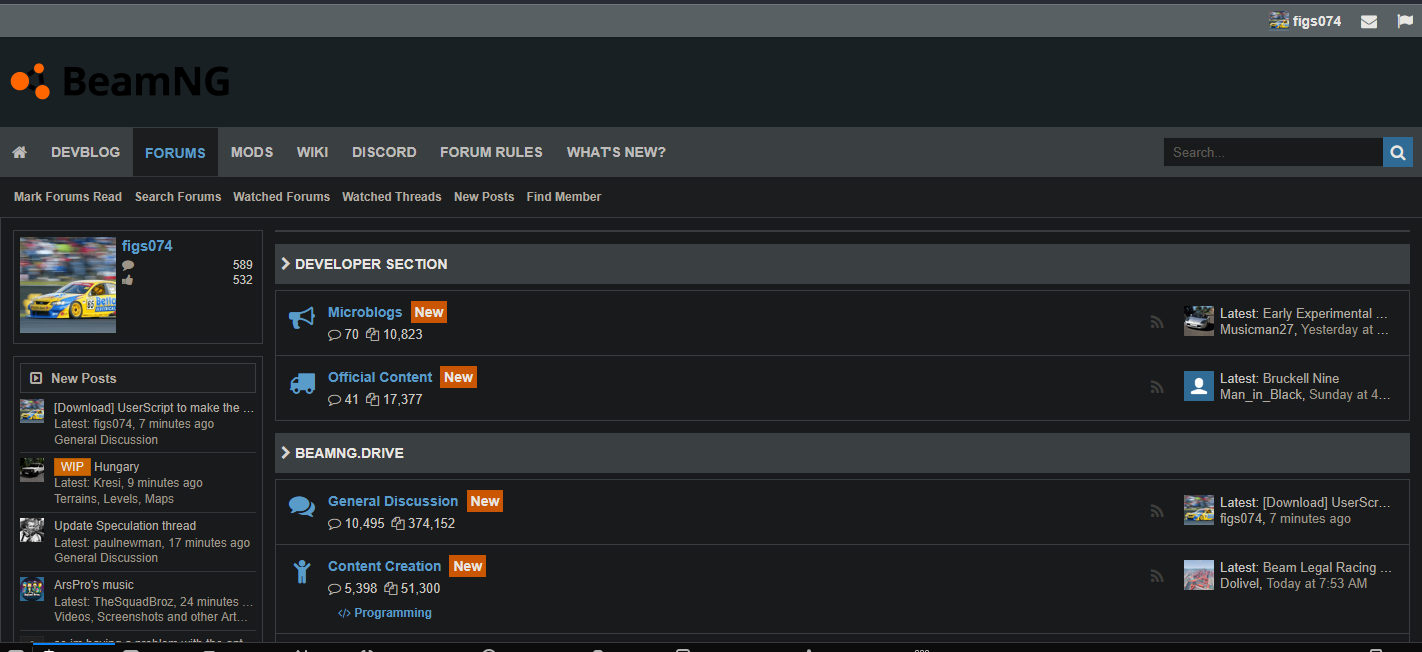This screenshot has height=652, width=1422.
Task: Click avatar beside ArsPro's music thread
Action: [x=32, y=588]
